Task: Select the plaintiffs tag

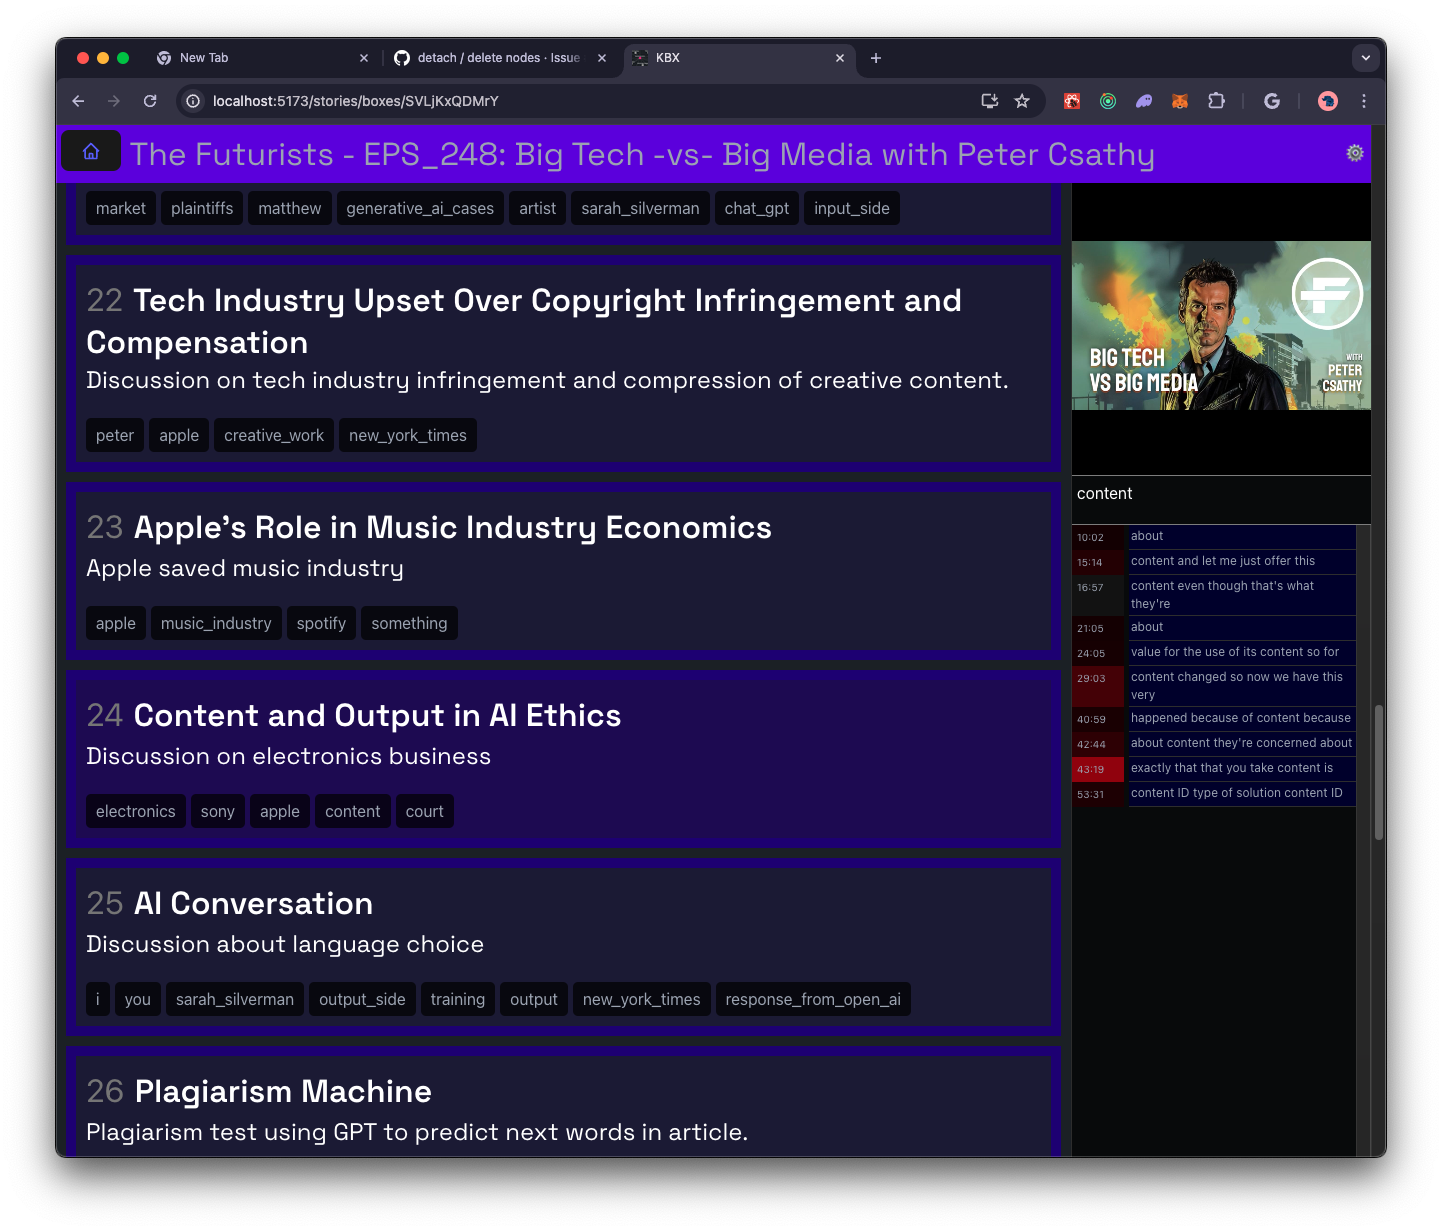Action: 202,208
